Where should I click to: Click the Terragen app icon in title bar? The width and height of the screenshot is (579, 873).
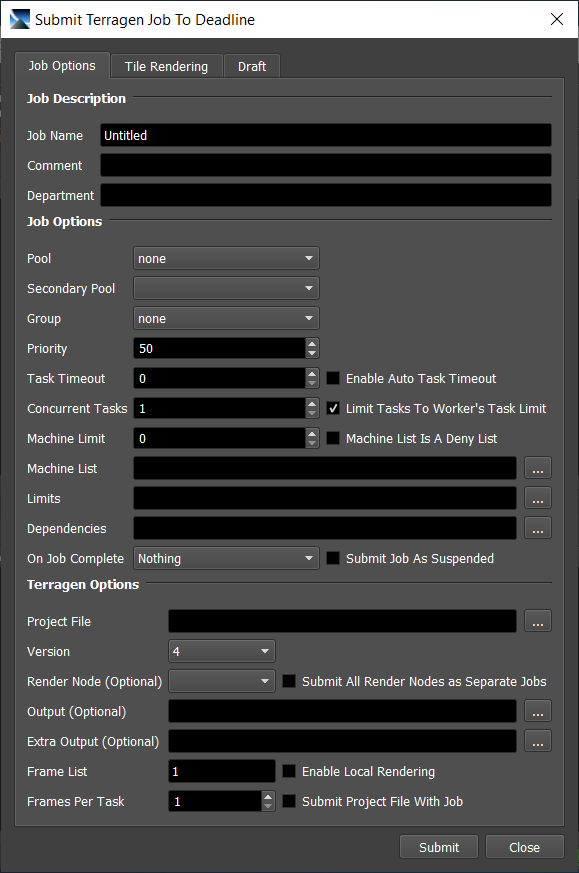click(x=19, y=19)
